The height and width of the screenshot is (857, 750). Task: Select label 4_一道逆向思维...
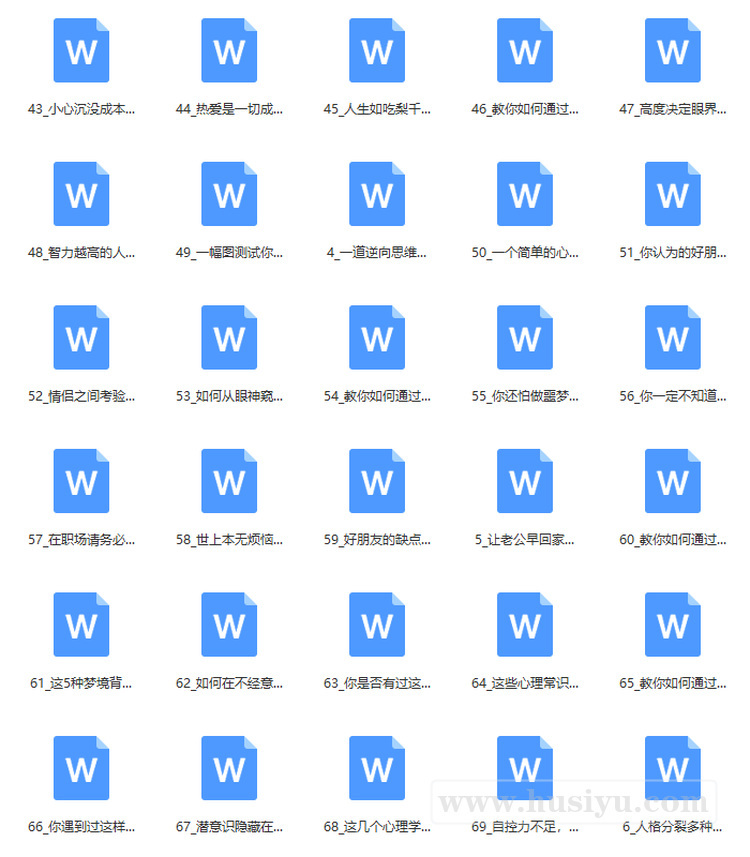[377, 253]
